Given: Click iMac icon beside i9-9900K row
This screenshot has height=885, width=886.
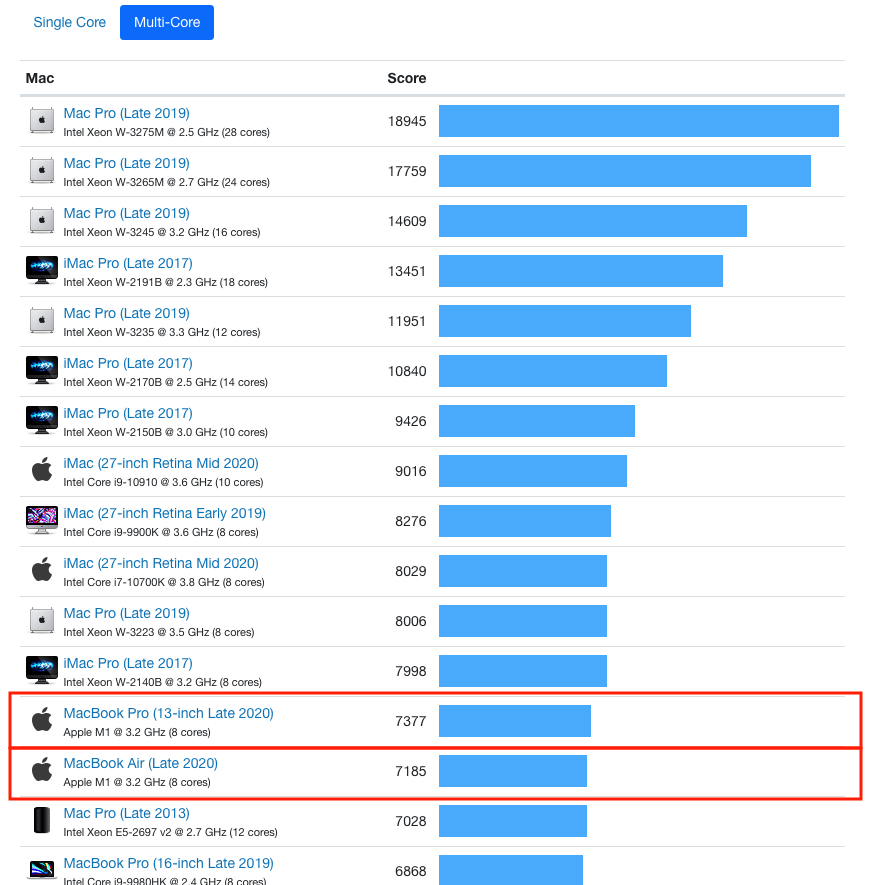Looking at the screenshot, I should click(42, 520).
